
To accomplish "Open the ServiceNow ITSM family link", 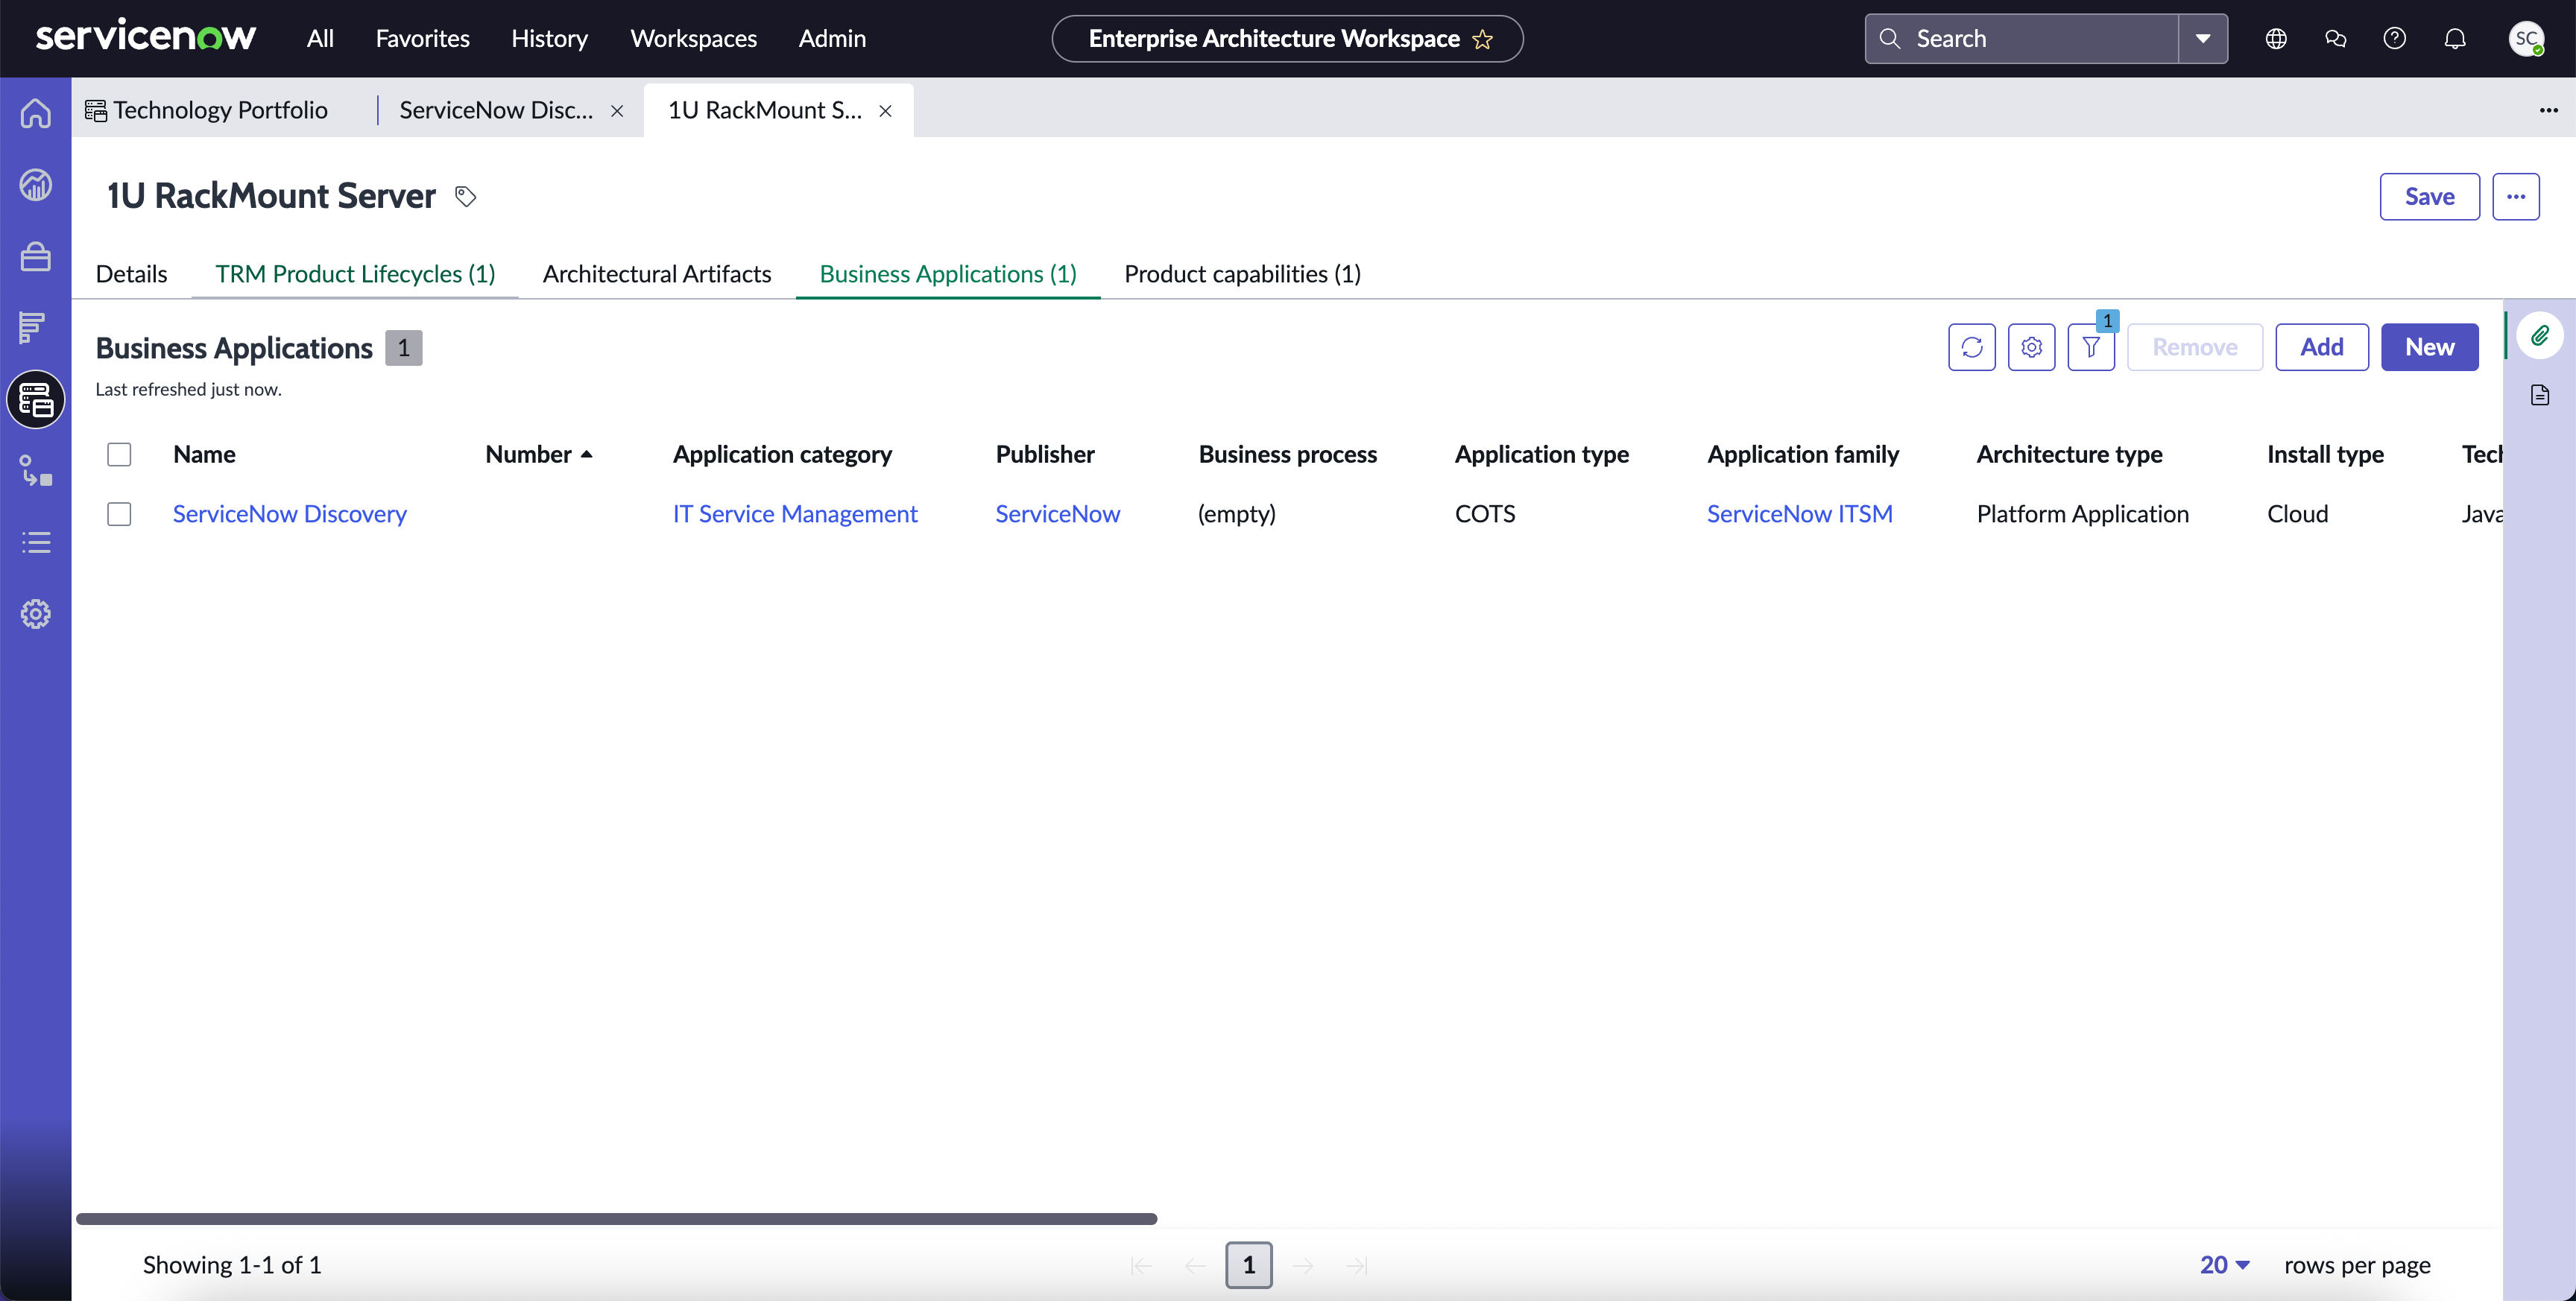I will point(1799,514).
